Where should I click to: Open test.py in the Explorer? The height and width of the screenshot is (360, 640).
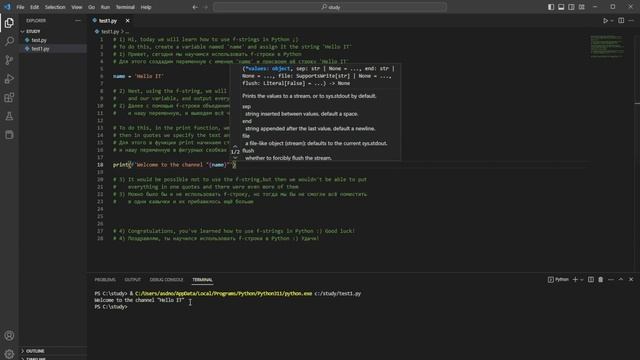tap(39, 40)
